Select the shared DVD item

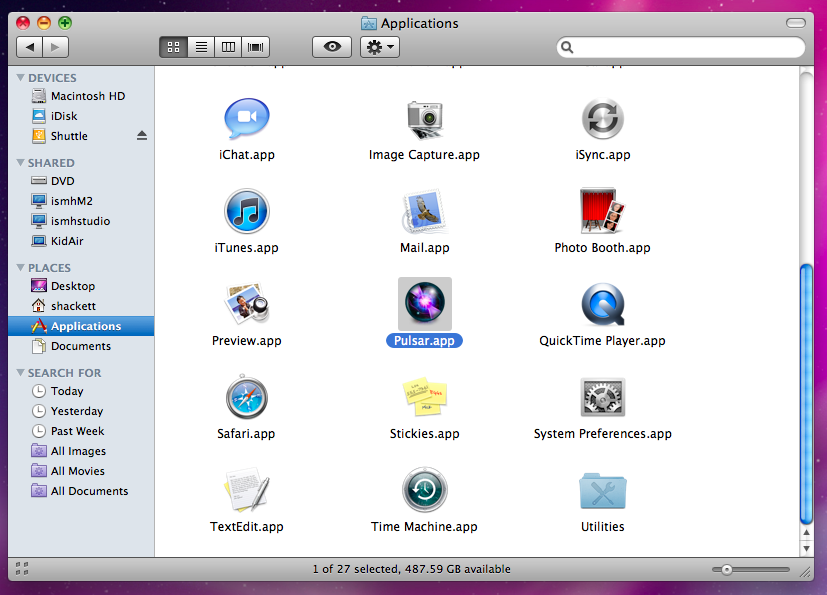coord(81,181)
